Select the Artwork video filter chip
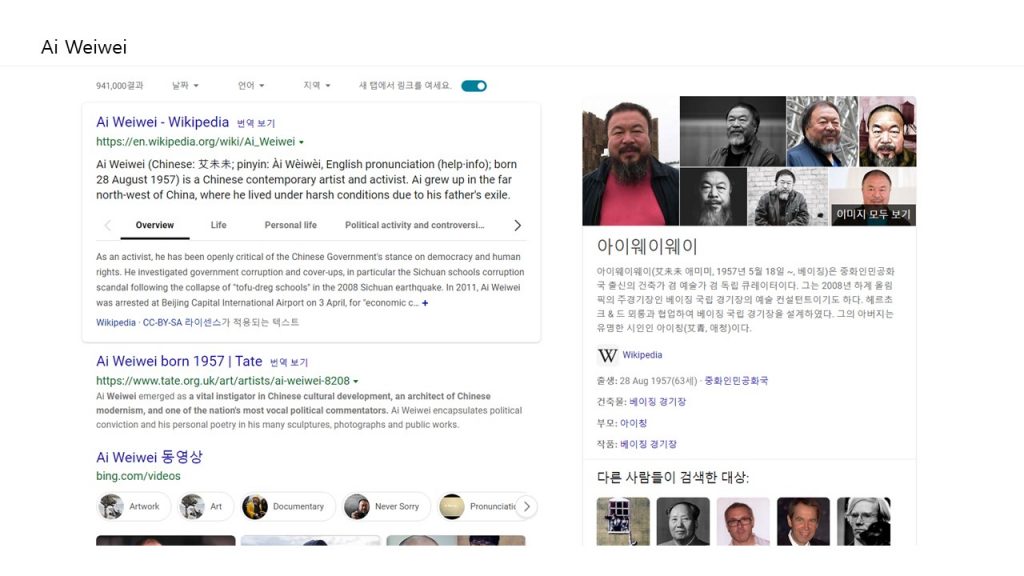The image size is (1024, 576). tap(133, 507)
